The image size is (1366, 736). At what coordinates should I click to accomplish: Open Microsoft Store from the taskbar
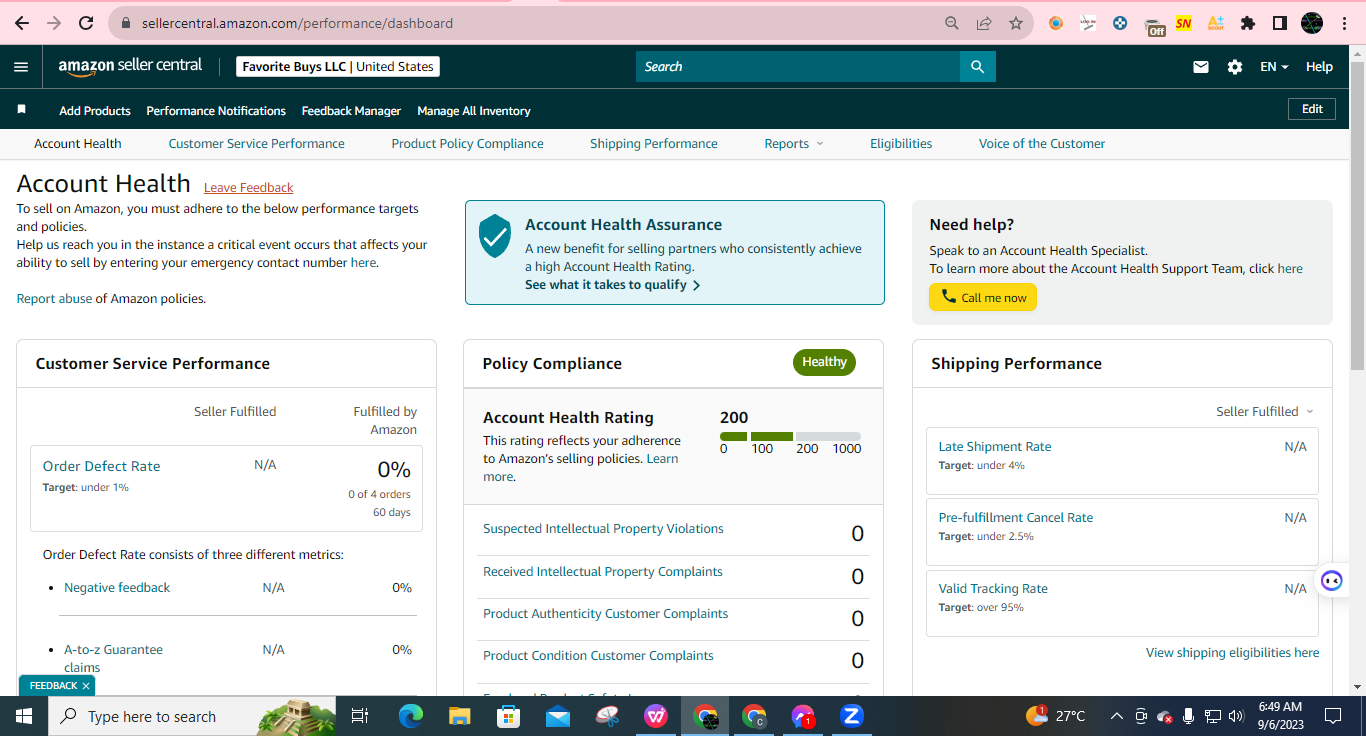point(509,716)
